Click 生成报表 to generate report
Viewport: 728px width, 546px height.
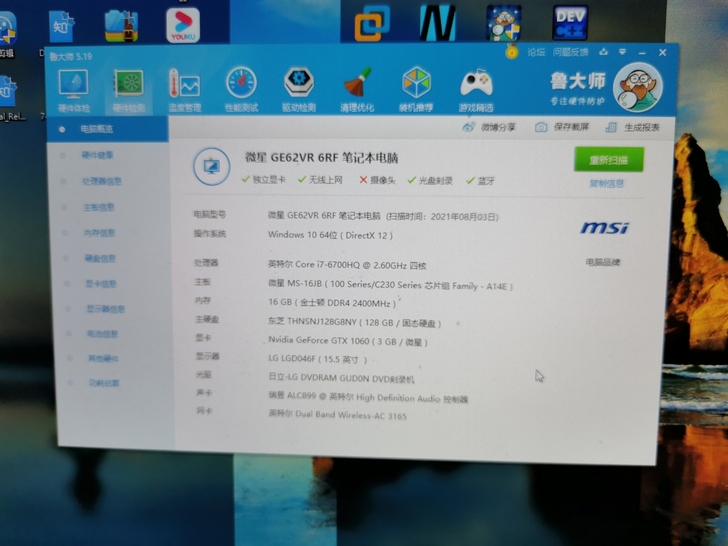tap(633, 128)
